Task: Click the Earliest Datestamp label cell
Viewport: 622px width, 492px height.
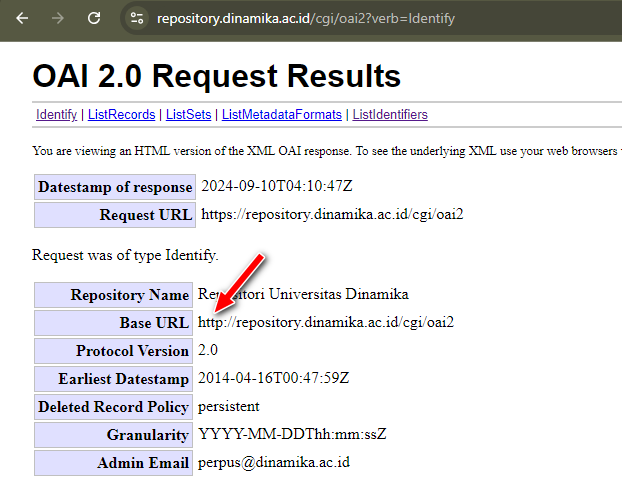Action: pyautogui.click(x=113, y=379)
